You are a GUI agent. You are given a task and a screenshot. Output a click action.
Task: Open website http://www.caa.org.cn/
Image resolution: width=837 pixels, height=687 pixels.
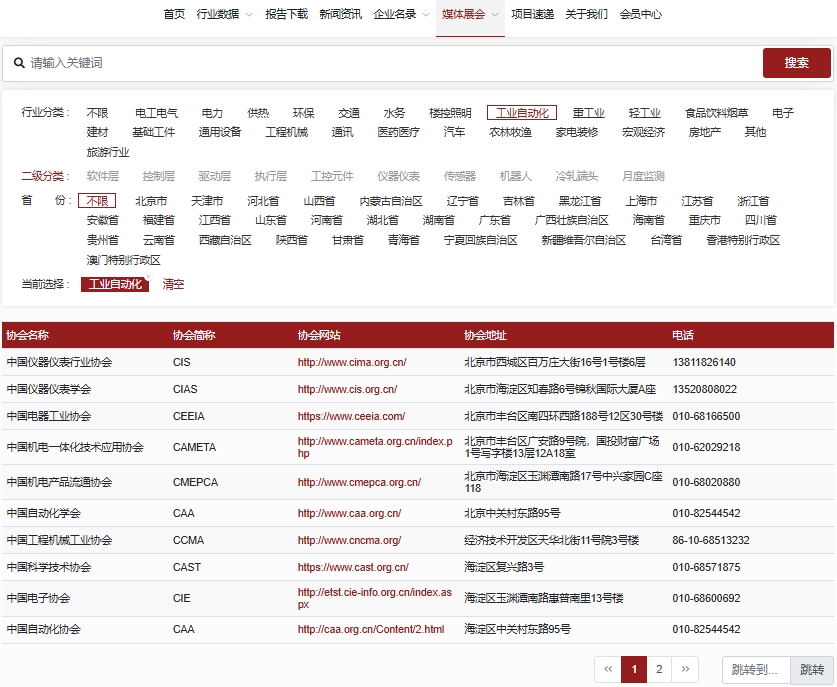349,514
